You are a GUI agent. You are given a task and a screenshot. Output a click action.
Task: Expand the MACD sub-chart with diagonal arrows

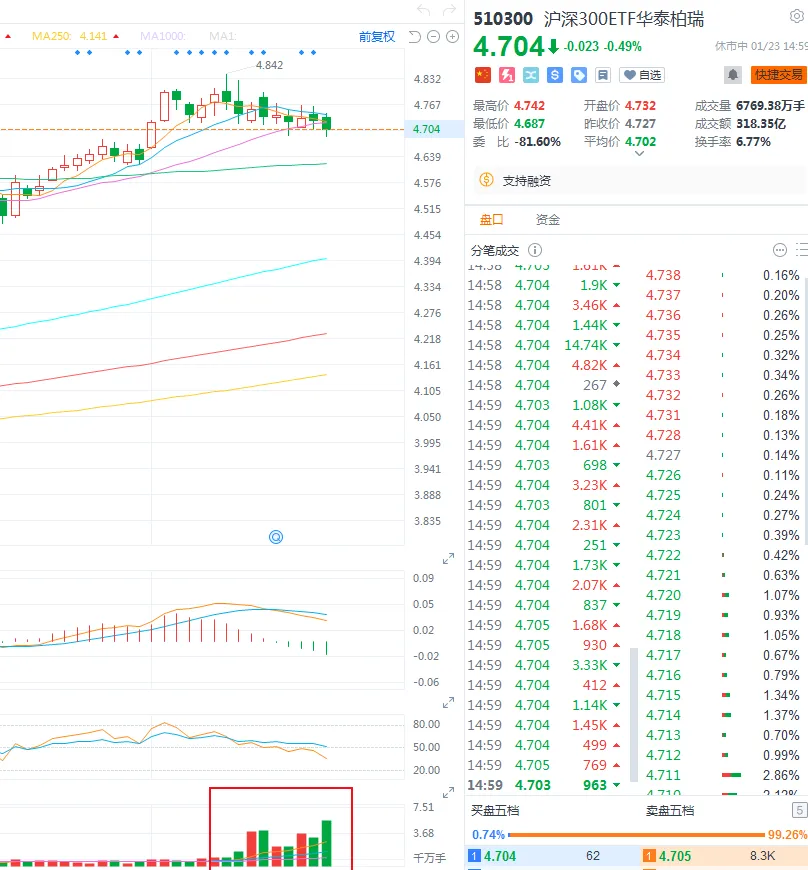(x=448, y=559)
